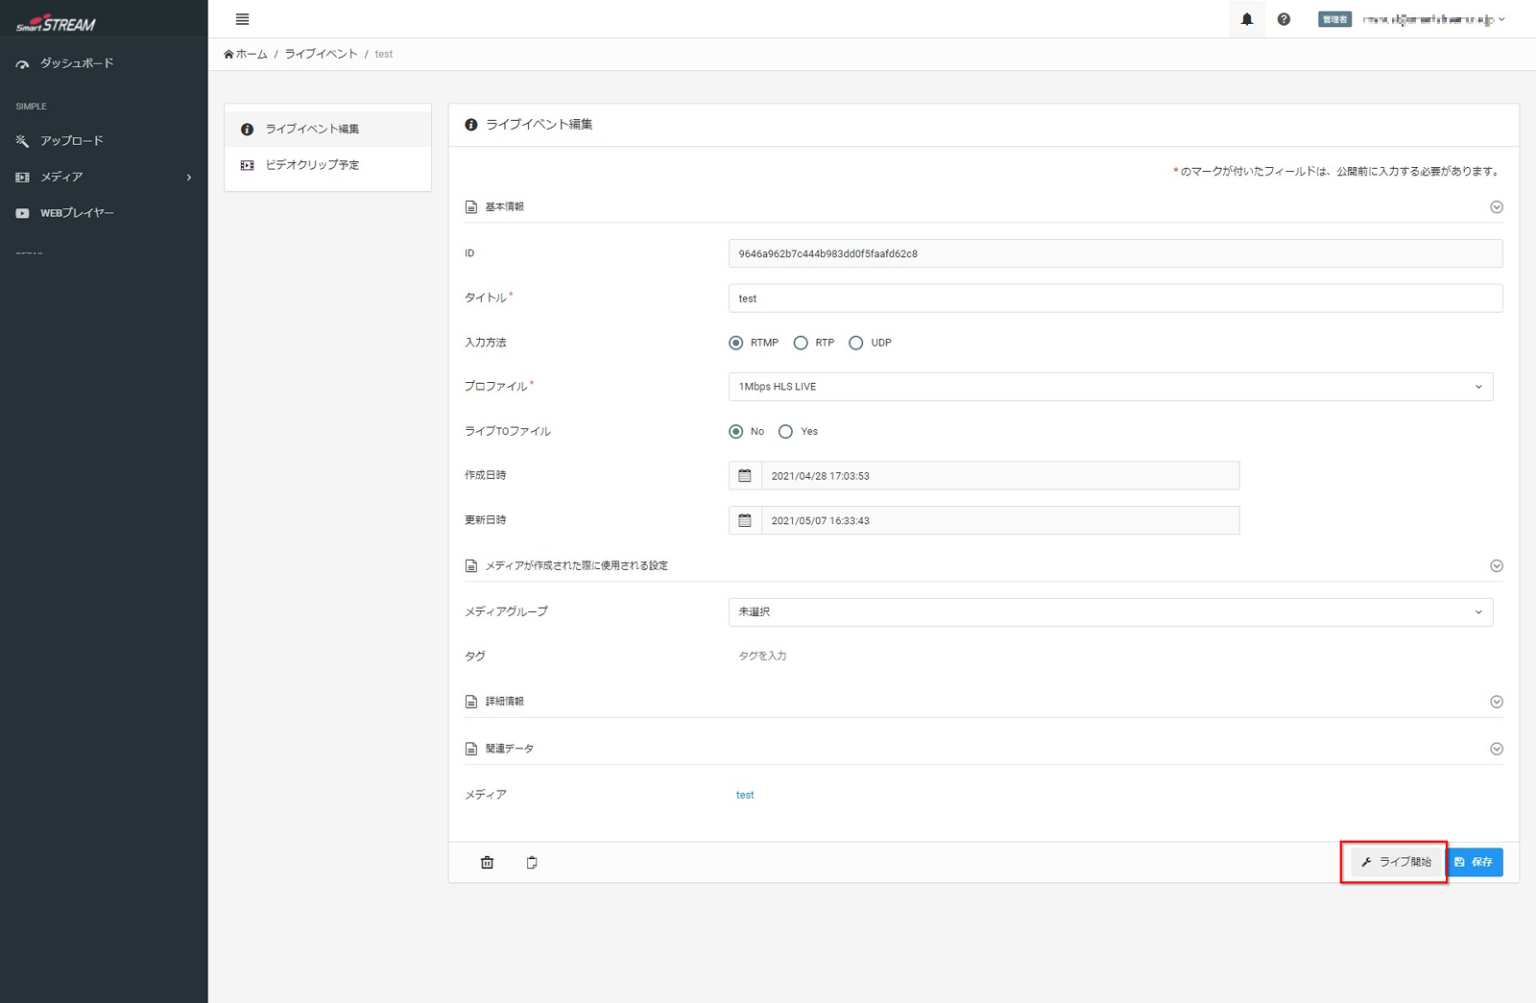Open the プロファイル dropdown
The height and width of the screenshot is (1003, 1536).
pyautogui.click(x=1110, y=387)
